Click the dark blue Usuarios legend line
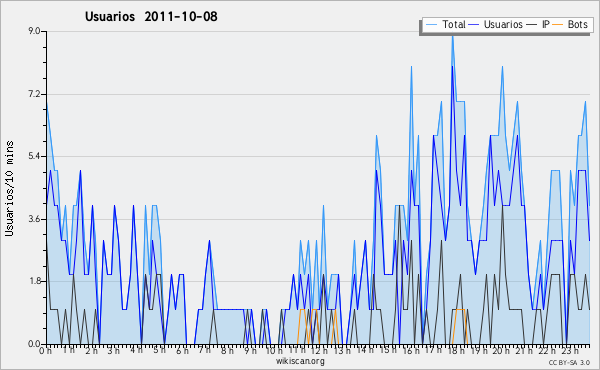 pyautogui.click(x=474, y=25)
